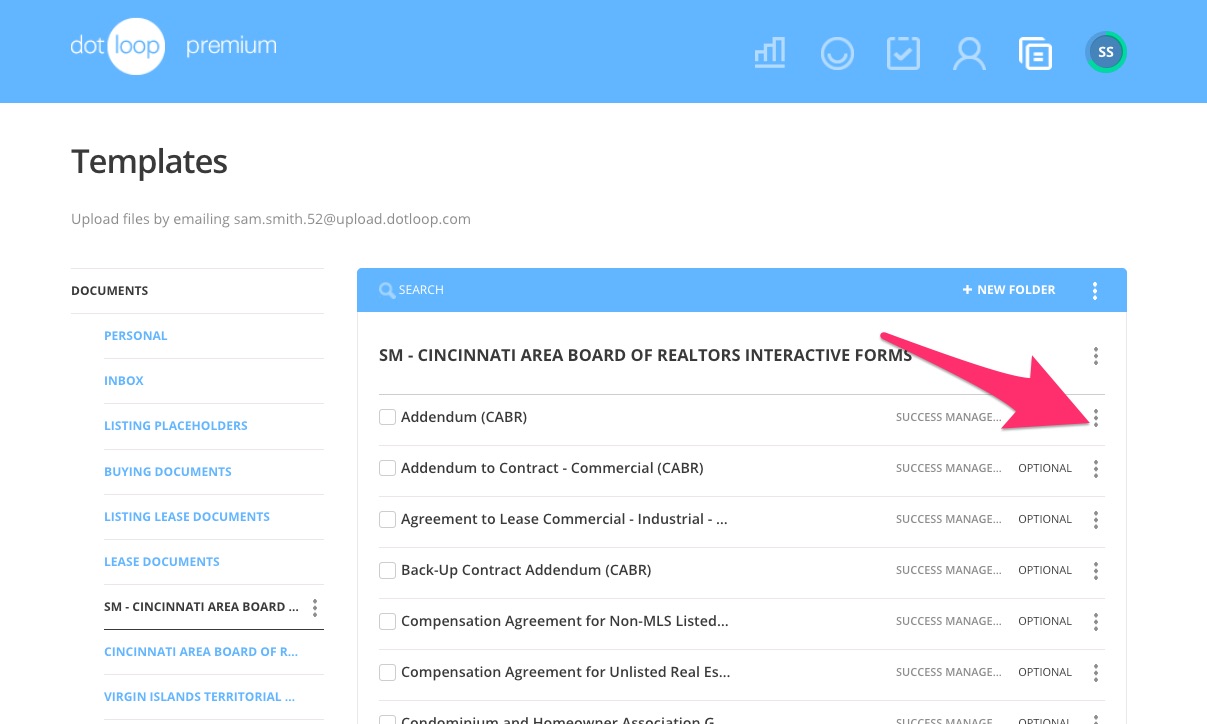
Task: Open Agreement to Lease Commercial document
Action: 563,519
